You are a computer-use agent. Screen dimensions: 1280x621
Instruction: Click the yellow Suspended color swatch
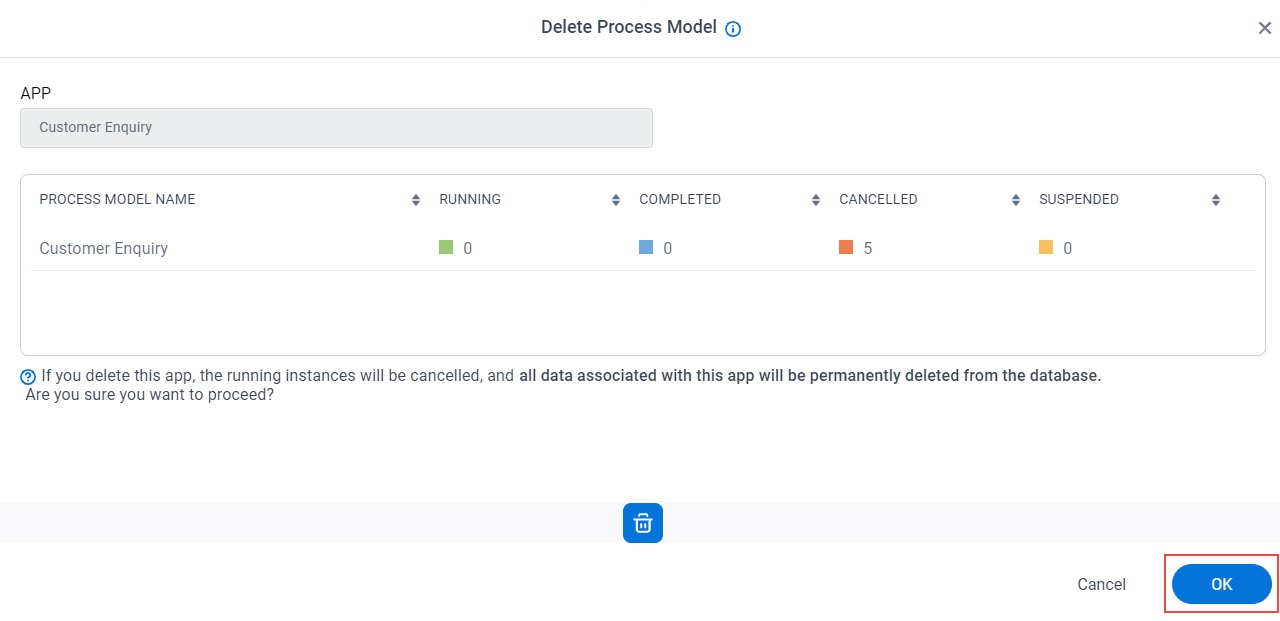(x=1046, y=247)
